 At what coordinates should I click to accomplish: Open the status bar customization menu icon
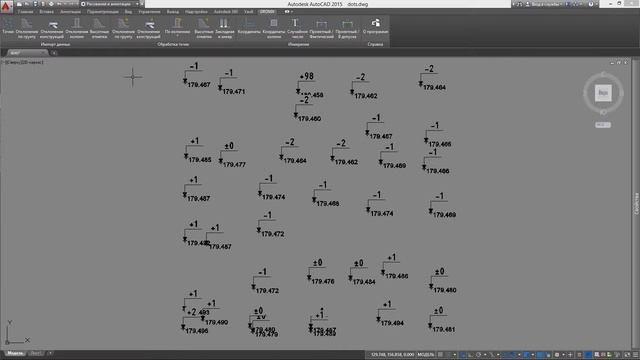(635, 355)
